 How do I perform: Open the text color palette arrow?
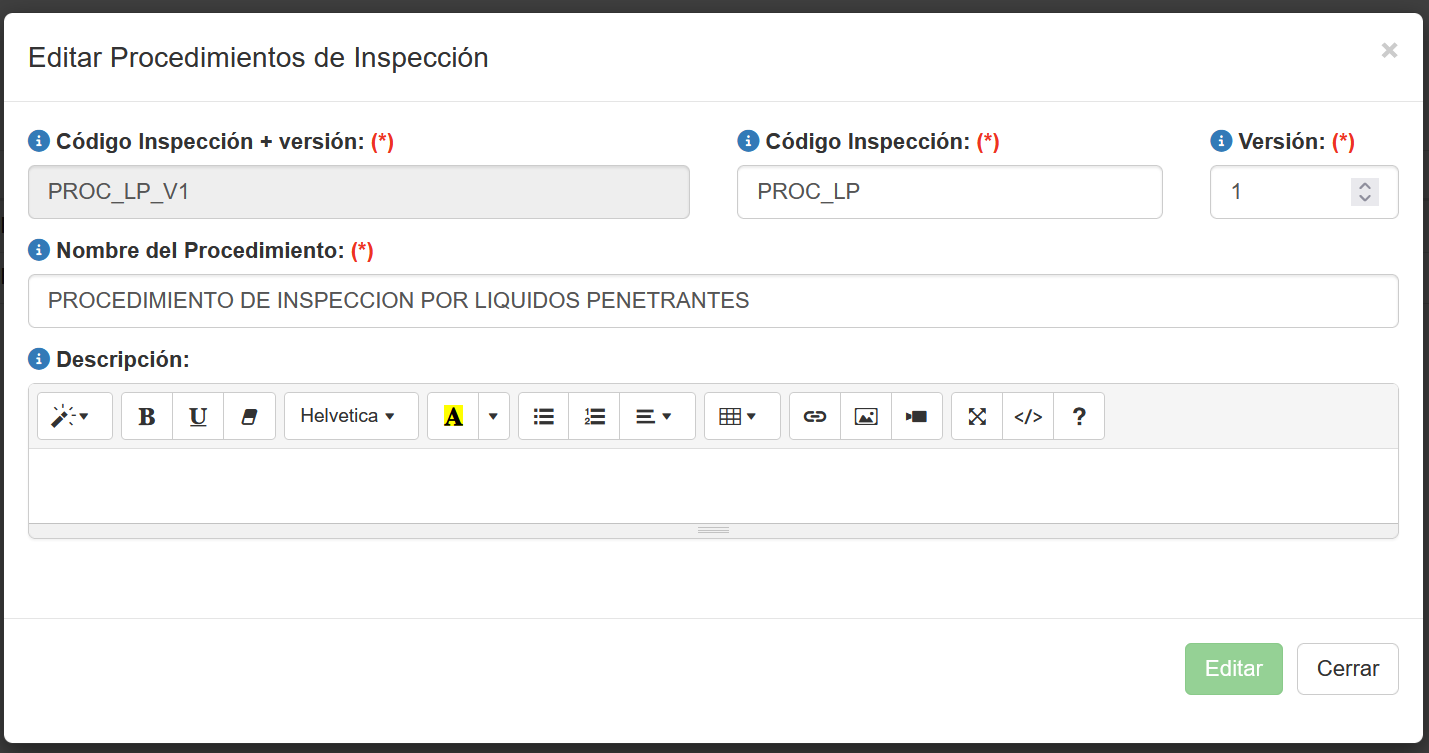[x=493, y=416]
